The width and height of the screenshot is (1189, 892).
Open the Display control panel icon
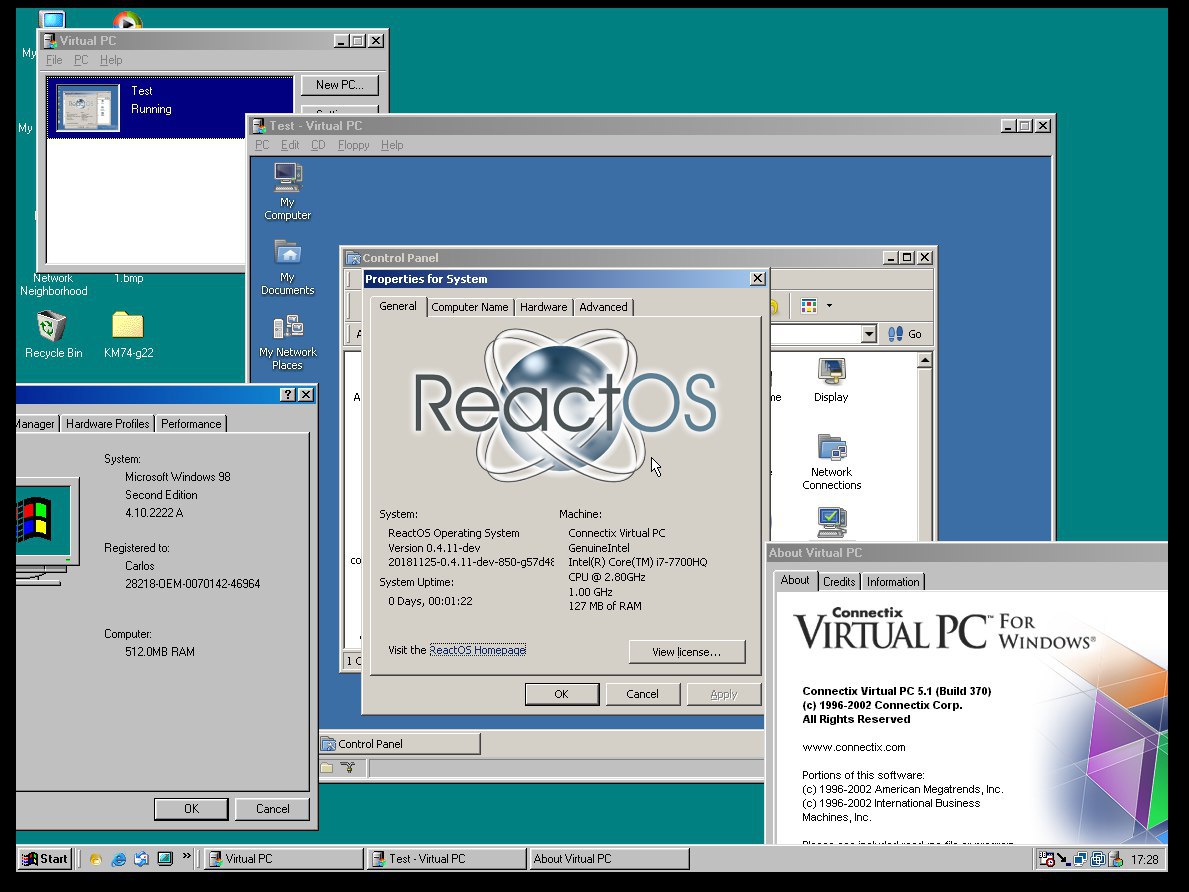point(831,380)
